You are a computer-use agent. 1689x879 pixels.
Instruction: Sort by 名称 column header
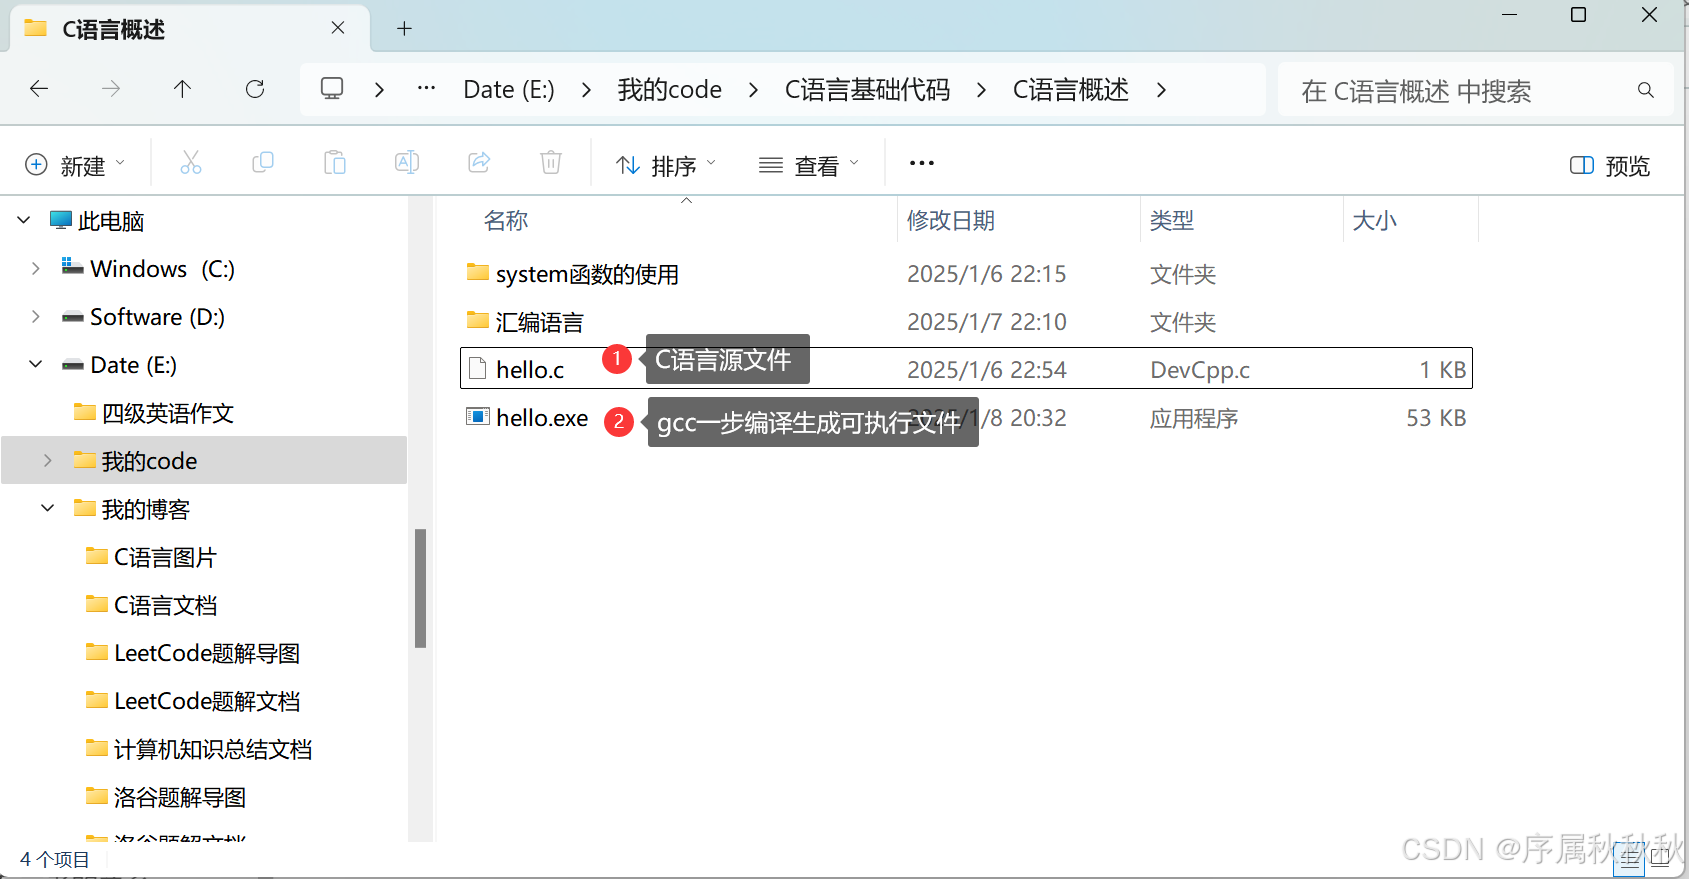coord(506,221)
